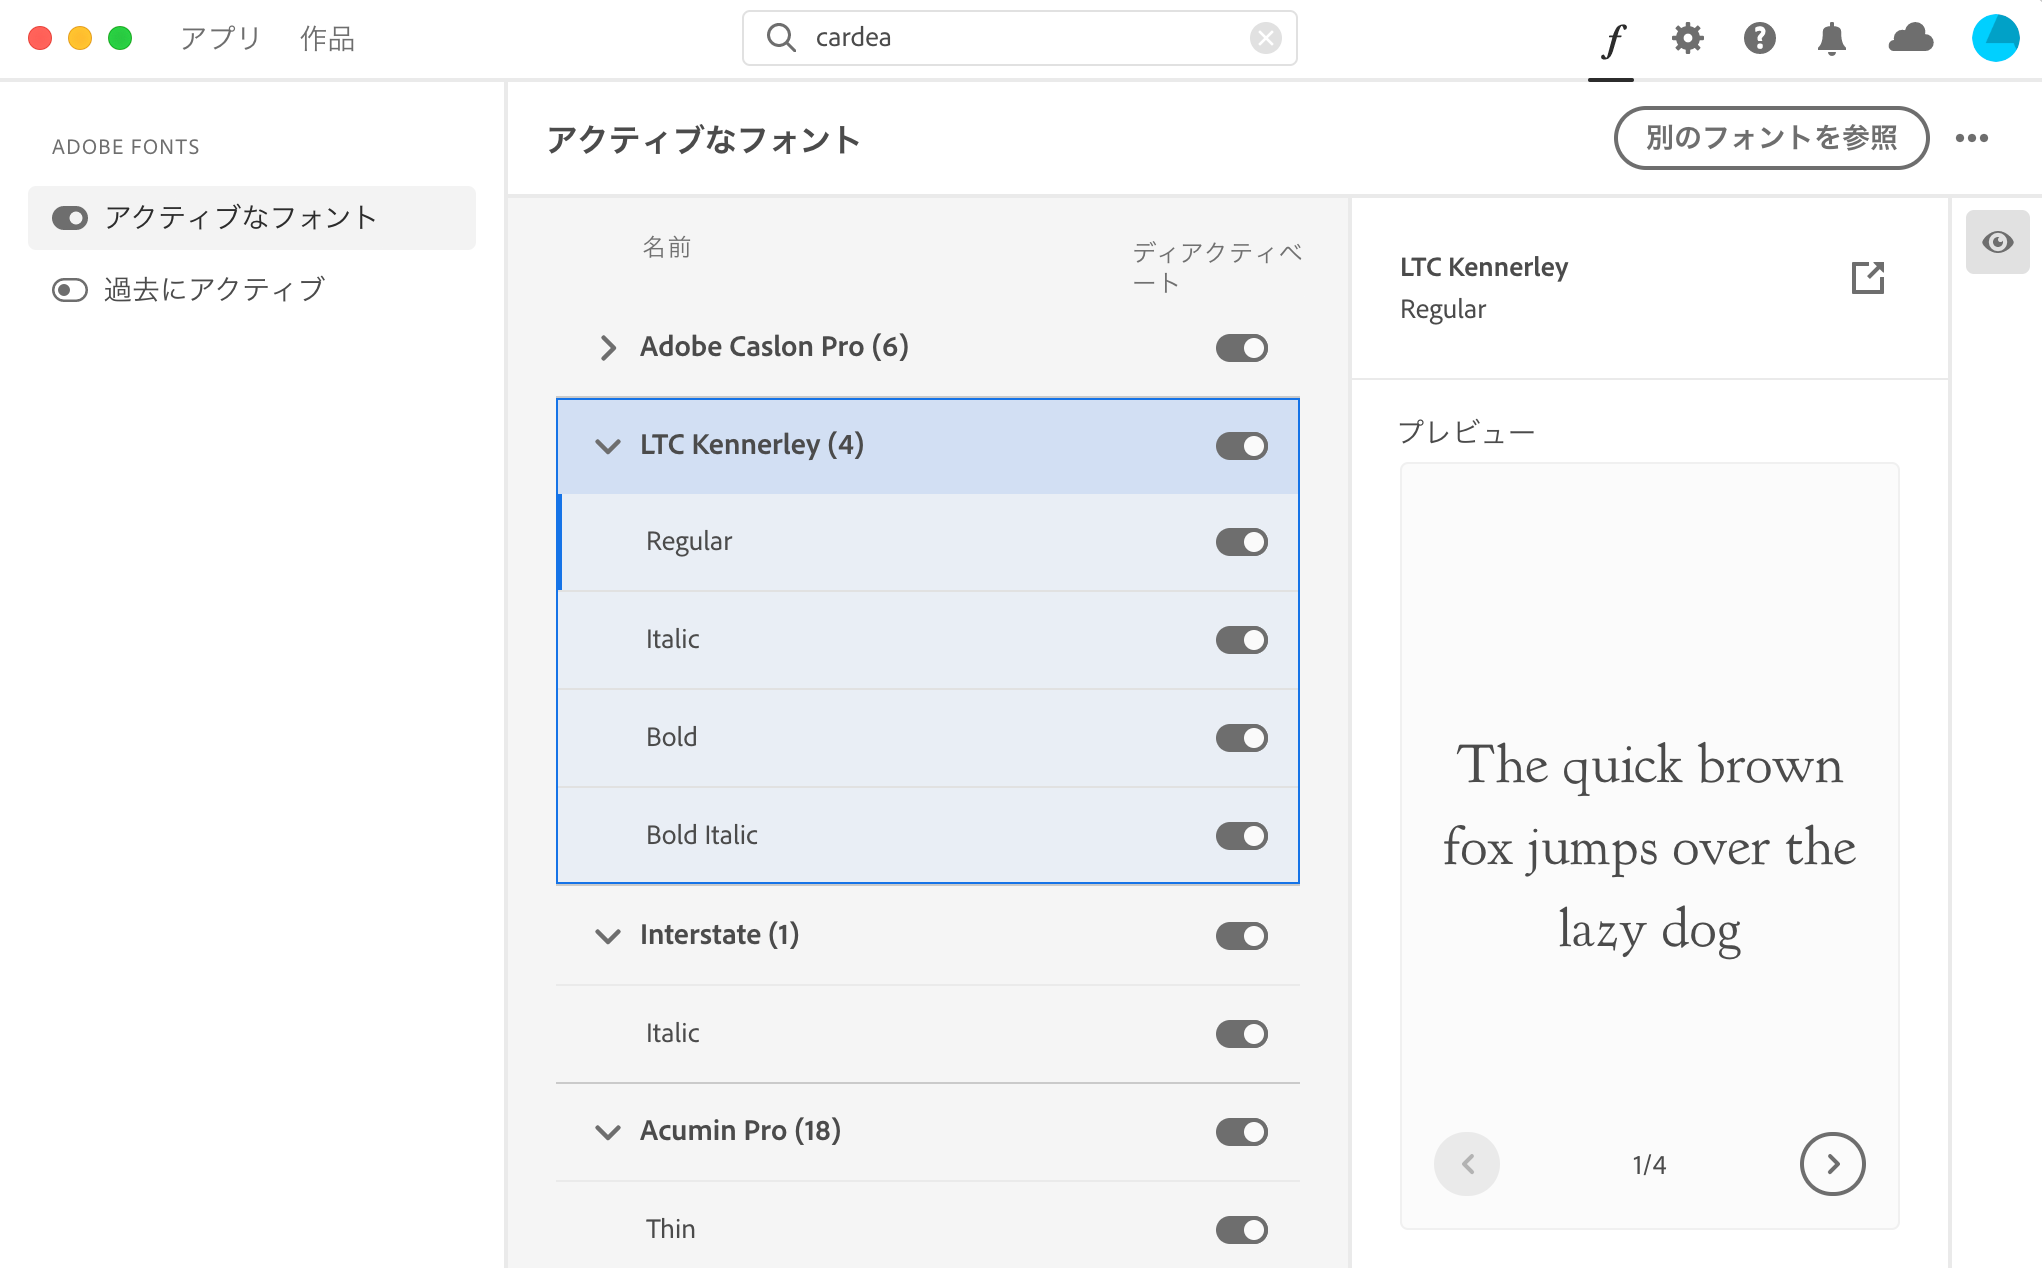This screenshot has width=2042, height=1268.
Task: Deactivate LTC Kennerley family toggle
Action: (1242, 446)
